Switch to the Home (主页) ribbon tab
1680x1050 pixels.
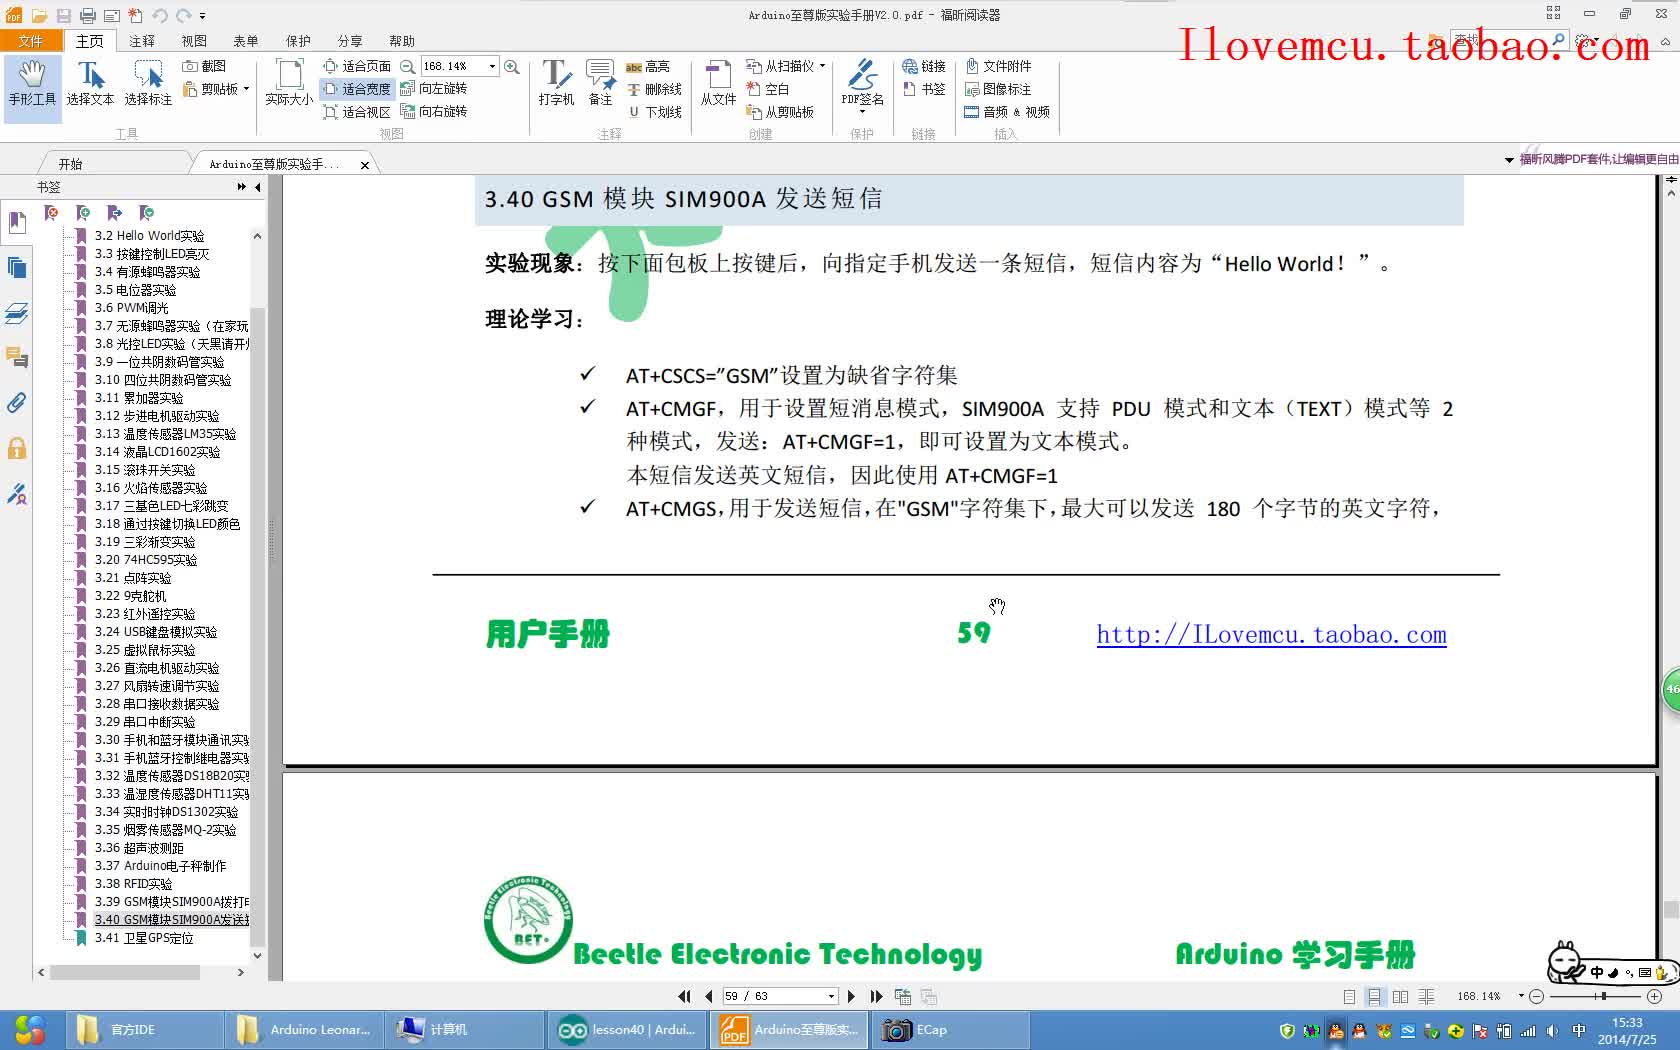90,41
